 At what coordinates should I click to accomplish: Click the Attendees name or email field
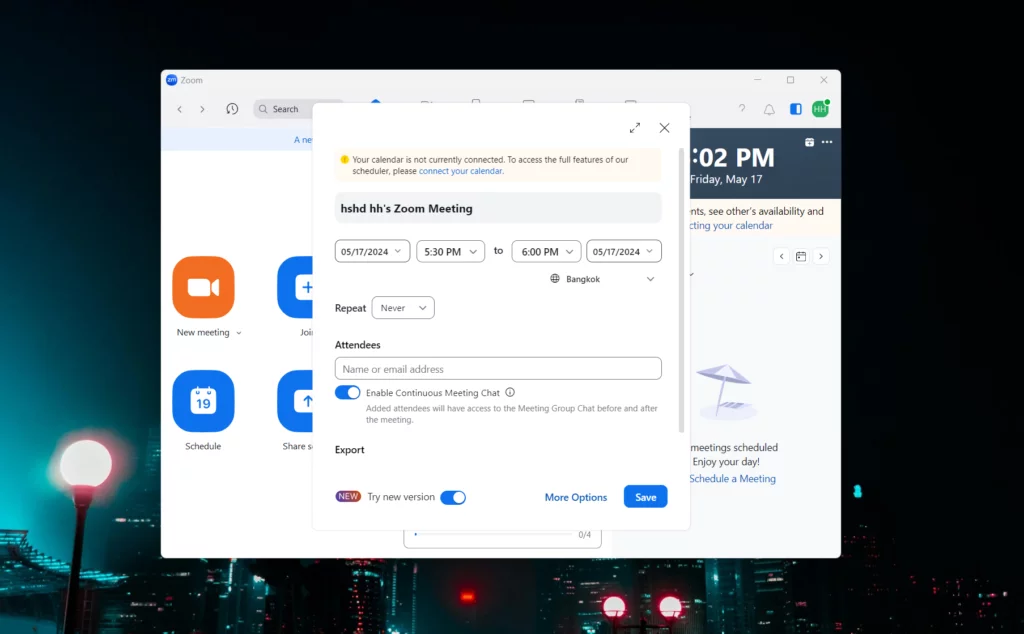click(x=498, y=369)
